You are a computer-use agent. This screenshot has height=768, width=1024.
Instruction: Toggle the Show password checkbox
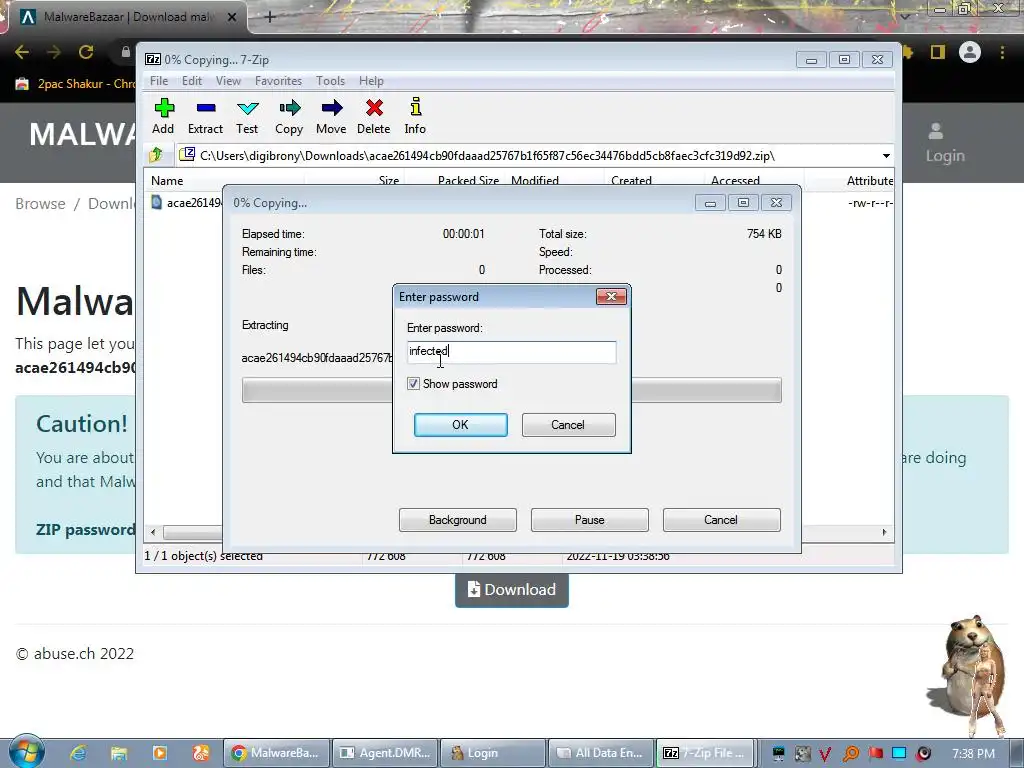[413, 383]
